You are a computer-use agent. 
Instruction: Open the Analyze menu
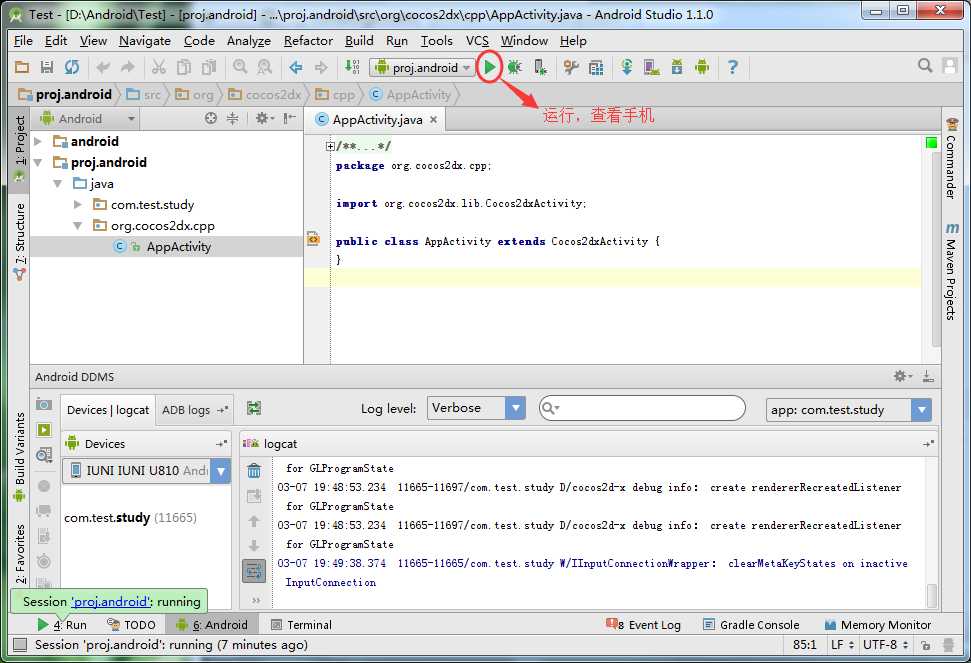[249, 41]
